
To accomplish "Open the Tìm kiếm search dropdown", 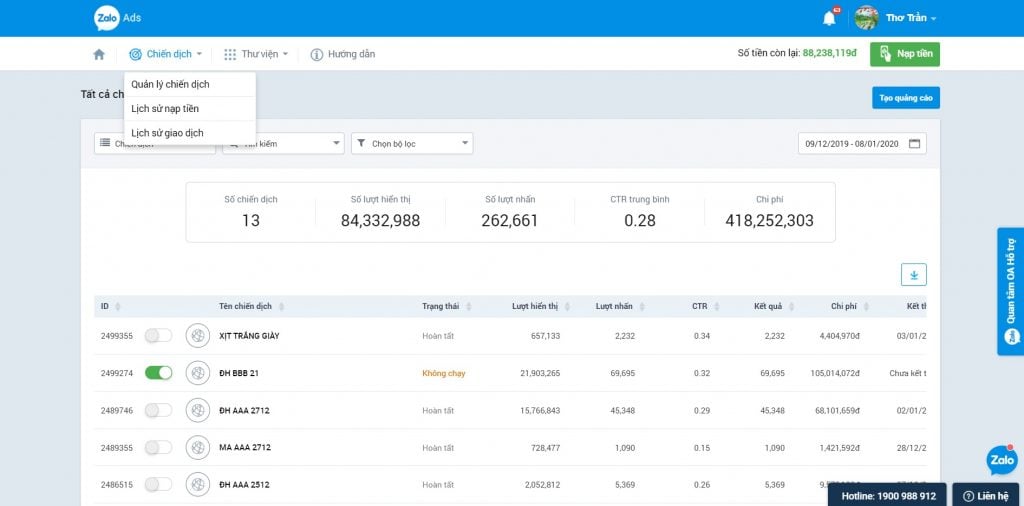I will click(x=283, y=144).
